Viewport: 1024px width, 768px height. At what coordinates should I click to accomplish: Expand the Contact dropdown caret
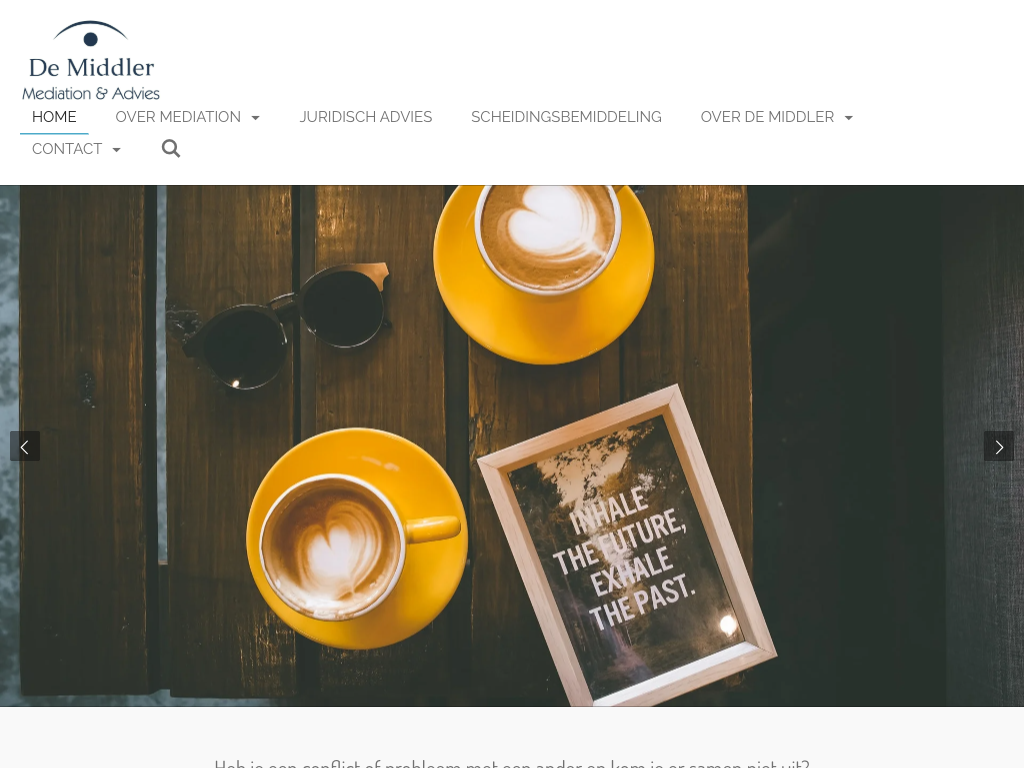[x=117, y=150]
